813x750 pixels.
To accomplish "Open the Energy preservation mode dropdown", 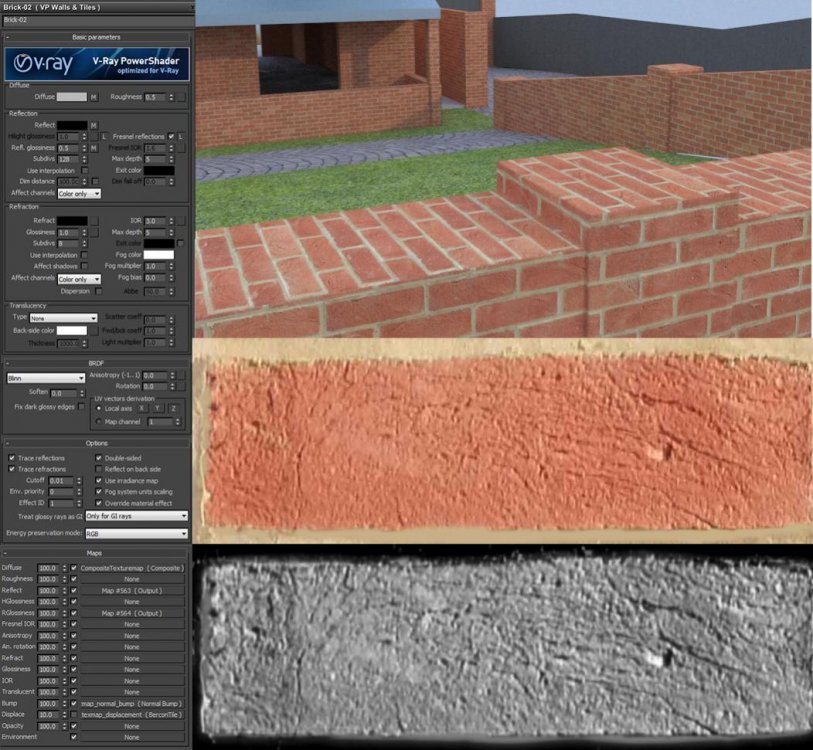I will [136, 534].
